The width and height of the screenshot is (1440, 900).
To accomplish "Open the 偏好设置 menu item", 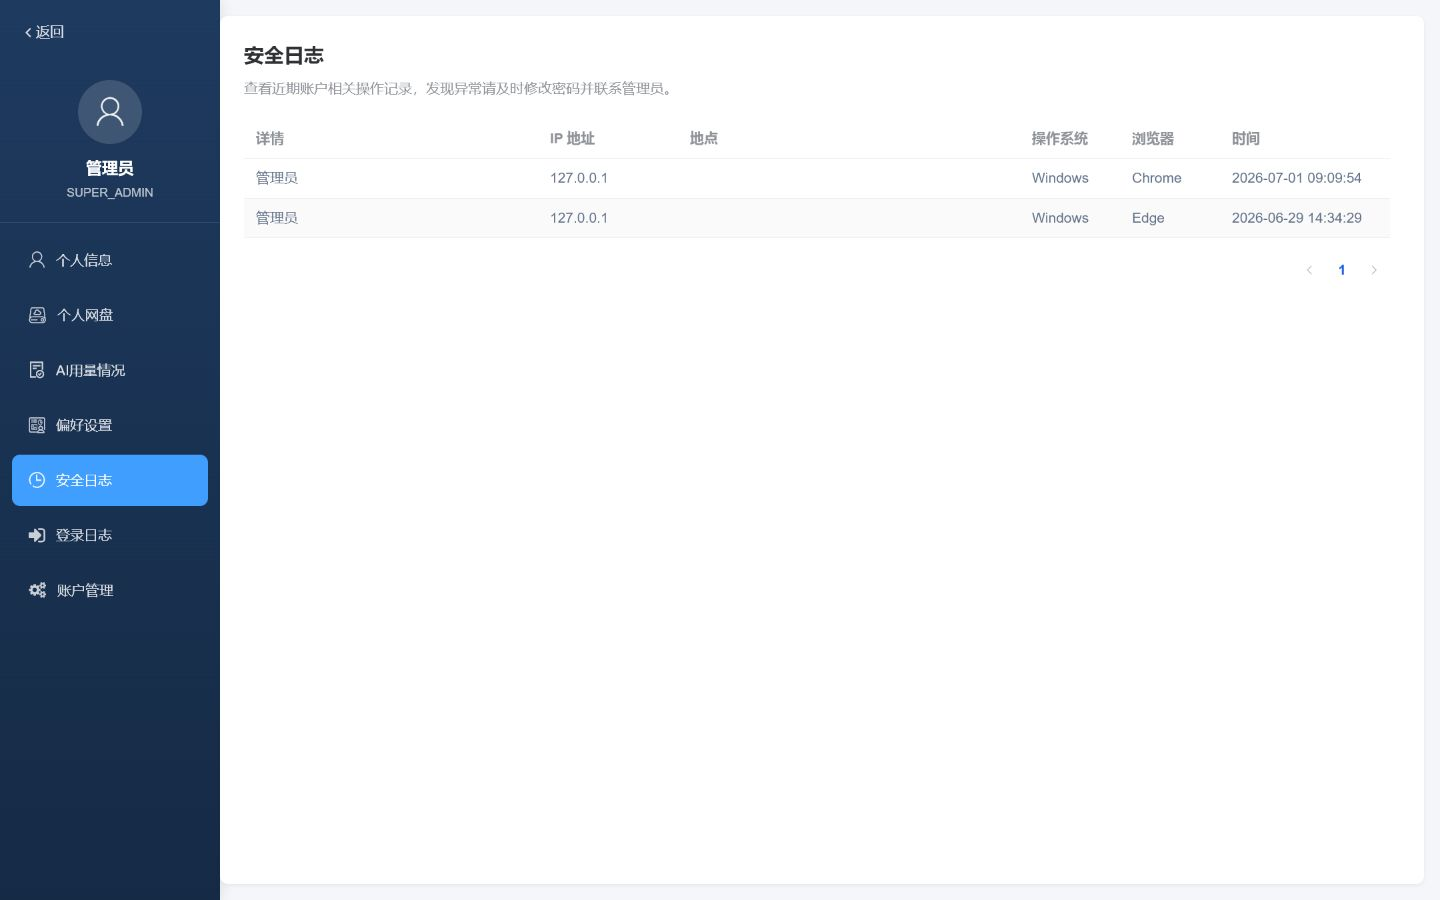I will (110, 425).
